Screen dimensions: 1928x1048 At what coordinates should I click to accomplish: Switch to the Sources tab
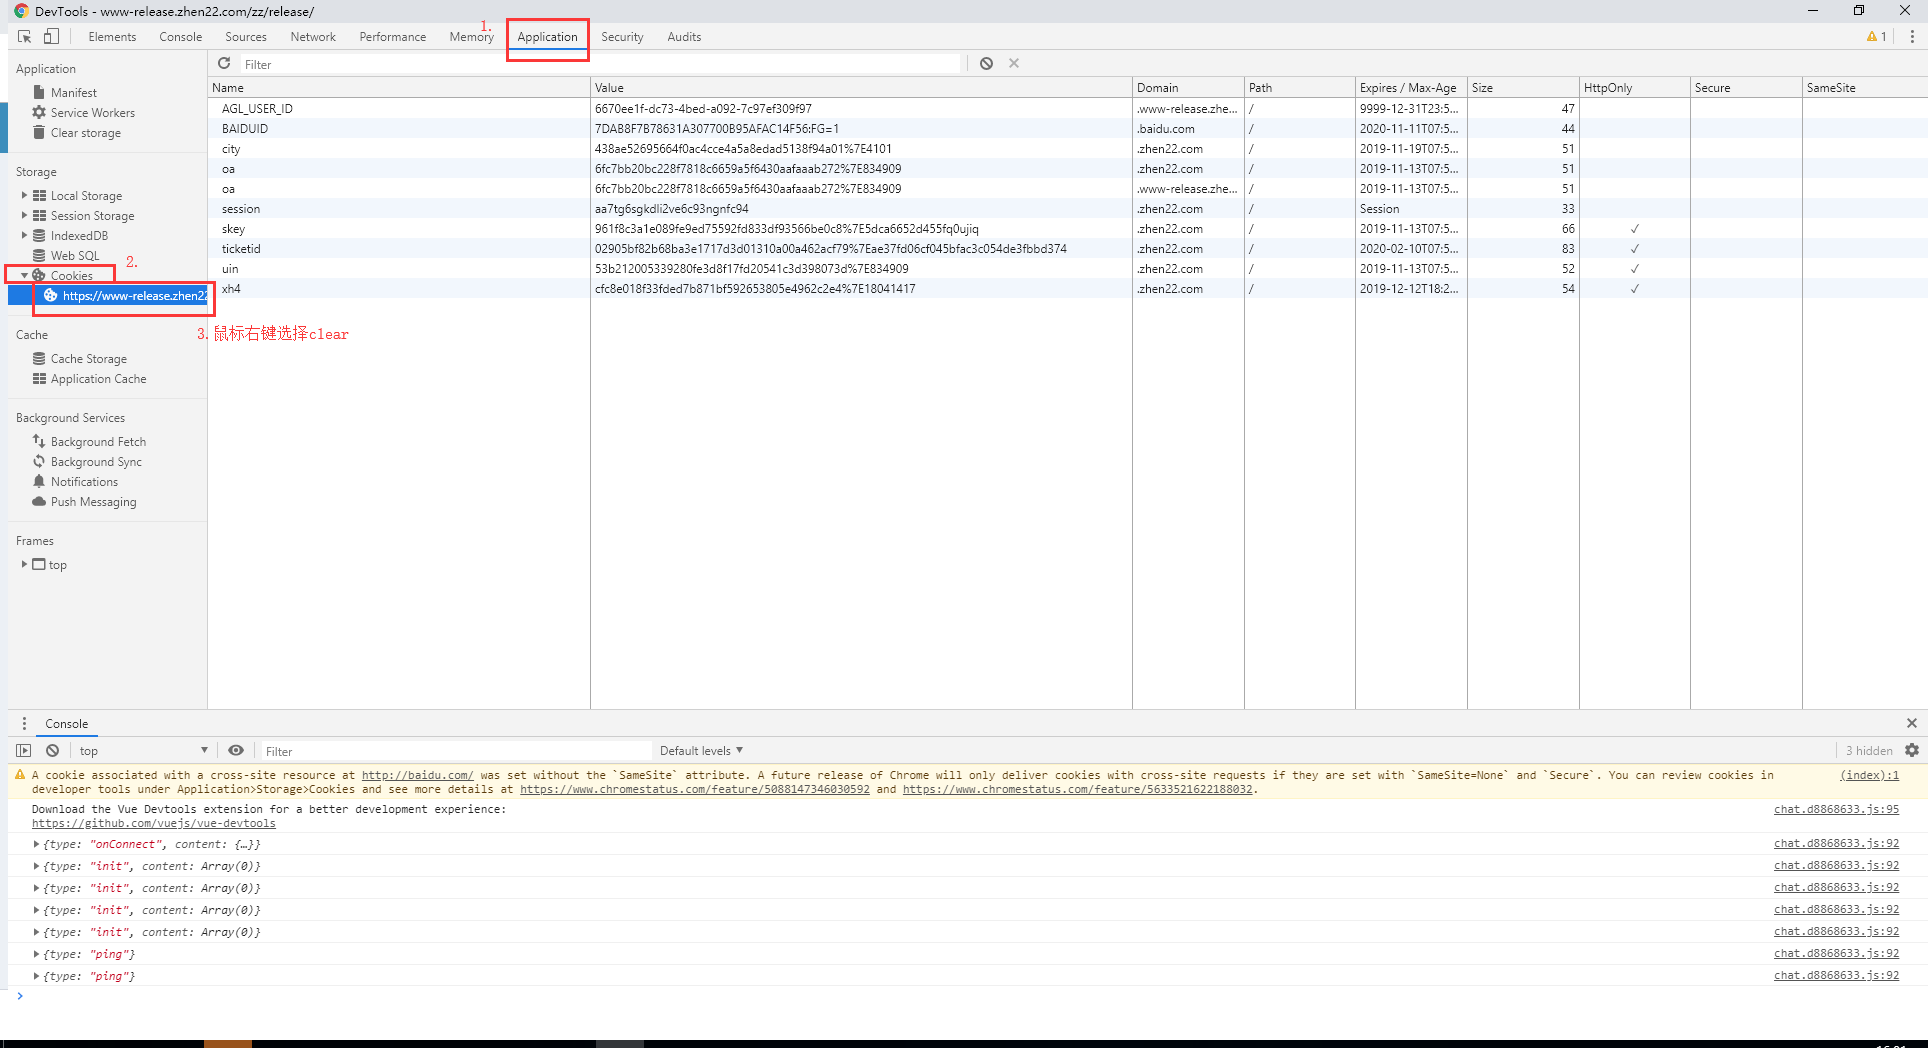(x=246, y=36)
